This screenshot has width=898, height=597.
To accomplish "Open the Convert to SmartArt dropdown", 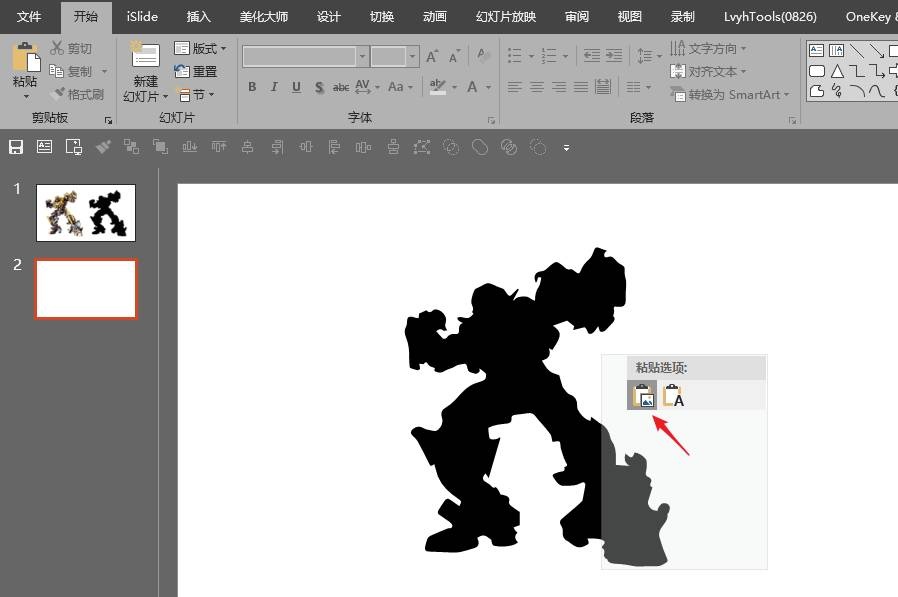I will (730, 94).
